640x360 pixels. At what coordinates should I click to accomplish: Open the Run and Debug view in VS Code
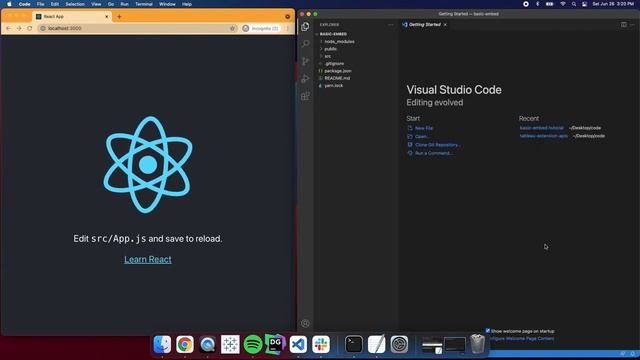[x=305, y=79]
